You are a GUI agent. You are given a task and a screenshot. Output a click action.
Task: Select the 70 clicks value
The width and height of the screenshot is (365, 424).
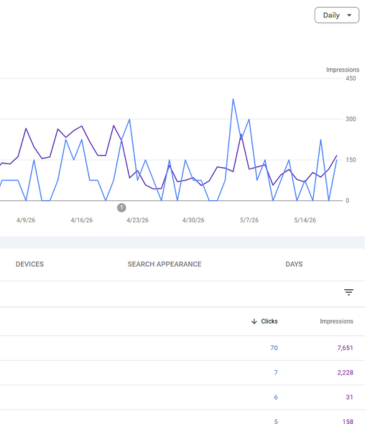point(274,348)
